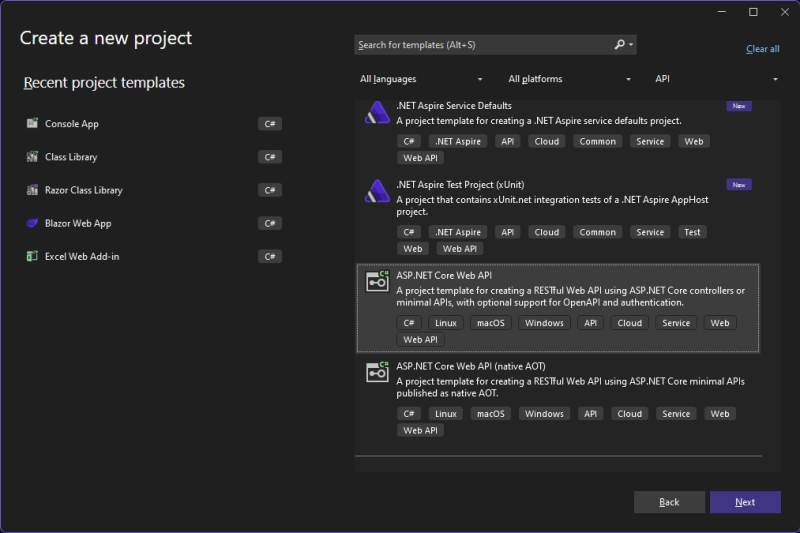This screenshot has height=533, width=800.
Task: Click the C# tag next to Console App
Action: point(270,123)
